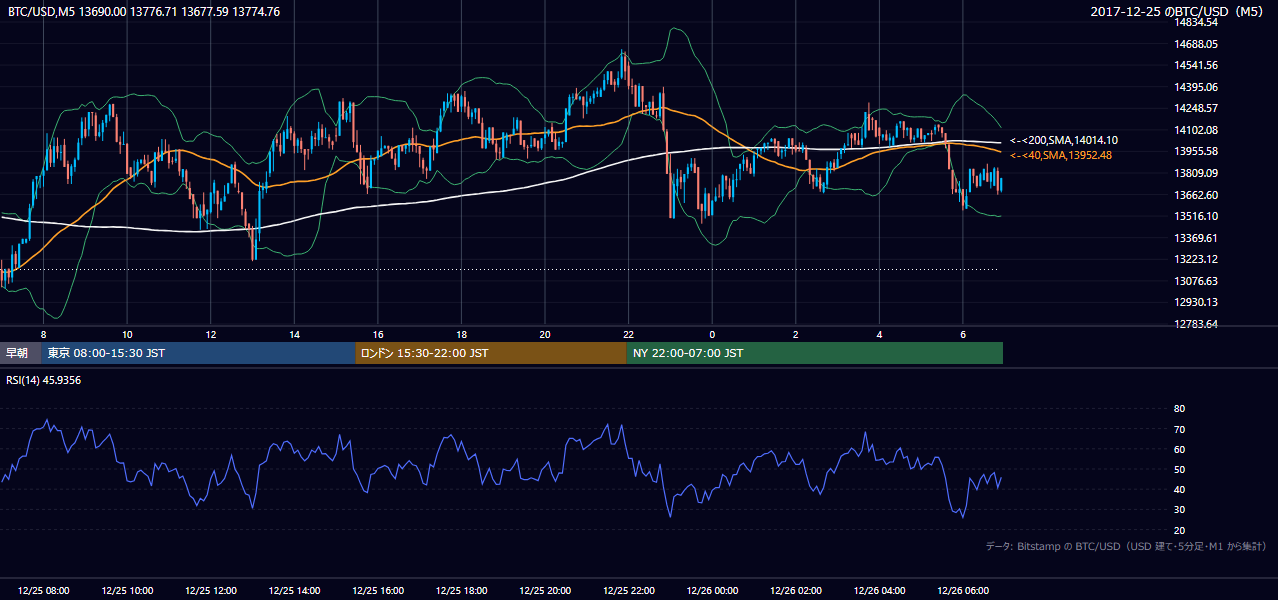Click the price label 12783.64
Viewport: 1278px width, 600px height.
tap(1196, 324)
